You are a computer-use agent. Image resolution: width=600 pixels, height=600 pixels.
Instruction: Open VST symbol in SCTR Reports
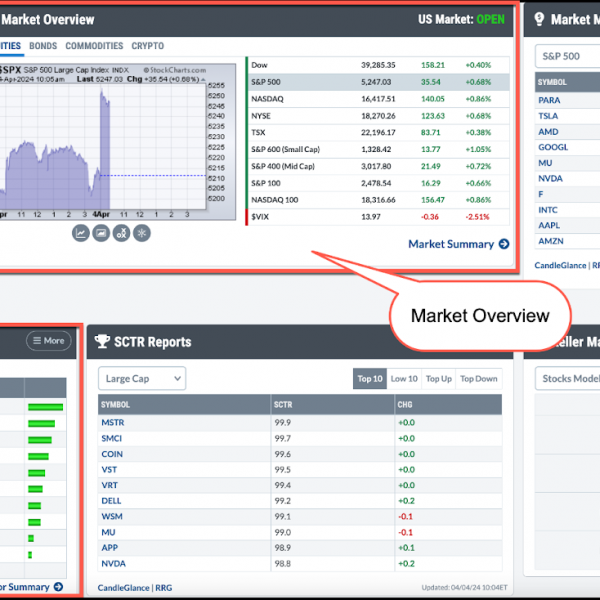point(109,470)
